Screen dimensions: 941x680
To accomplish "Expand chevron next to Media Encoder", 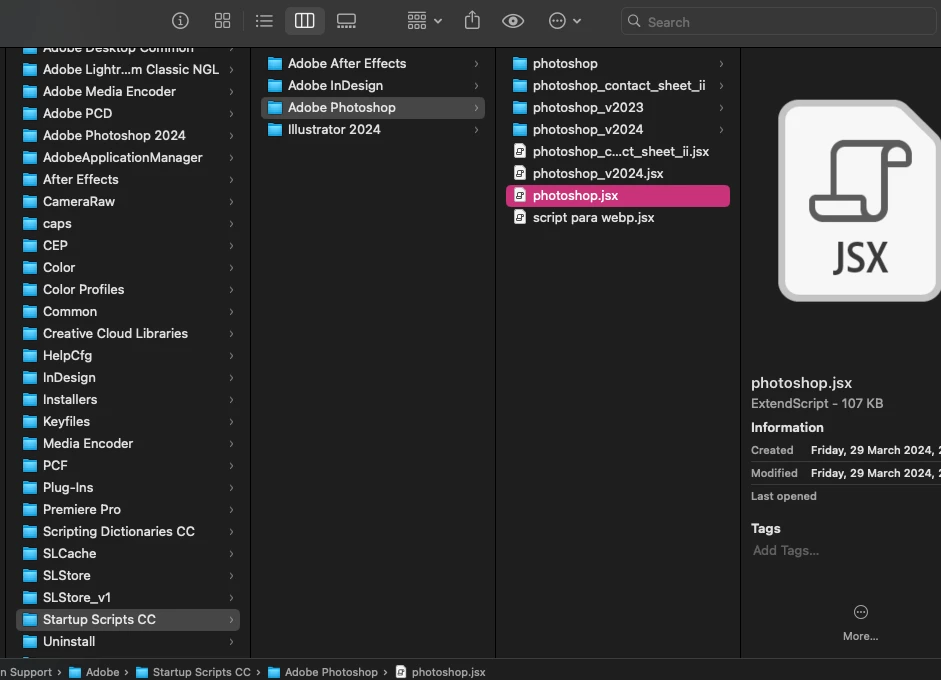I will (x=231, y=444).
